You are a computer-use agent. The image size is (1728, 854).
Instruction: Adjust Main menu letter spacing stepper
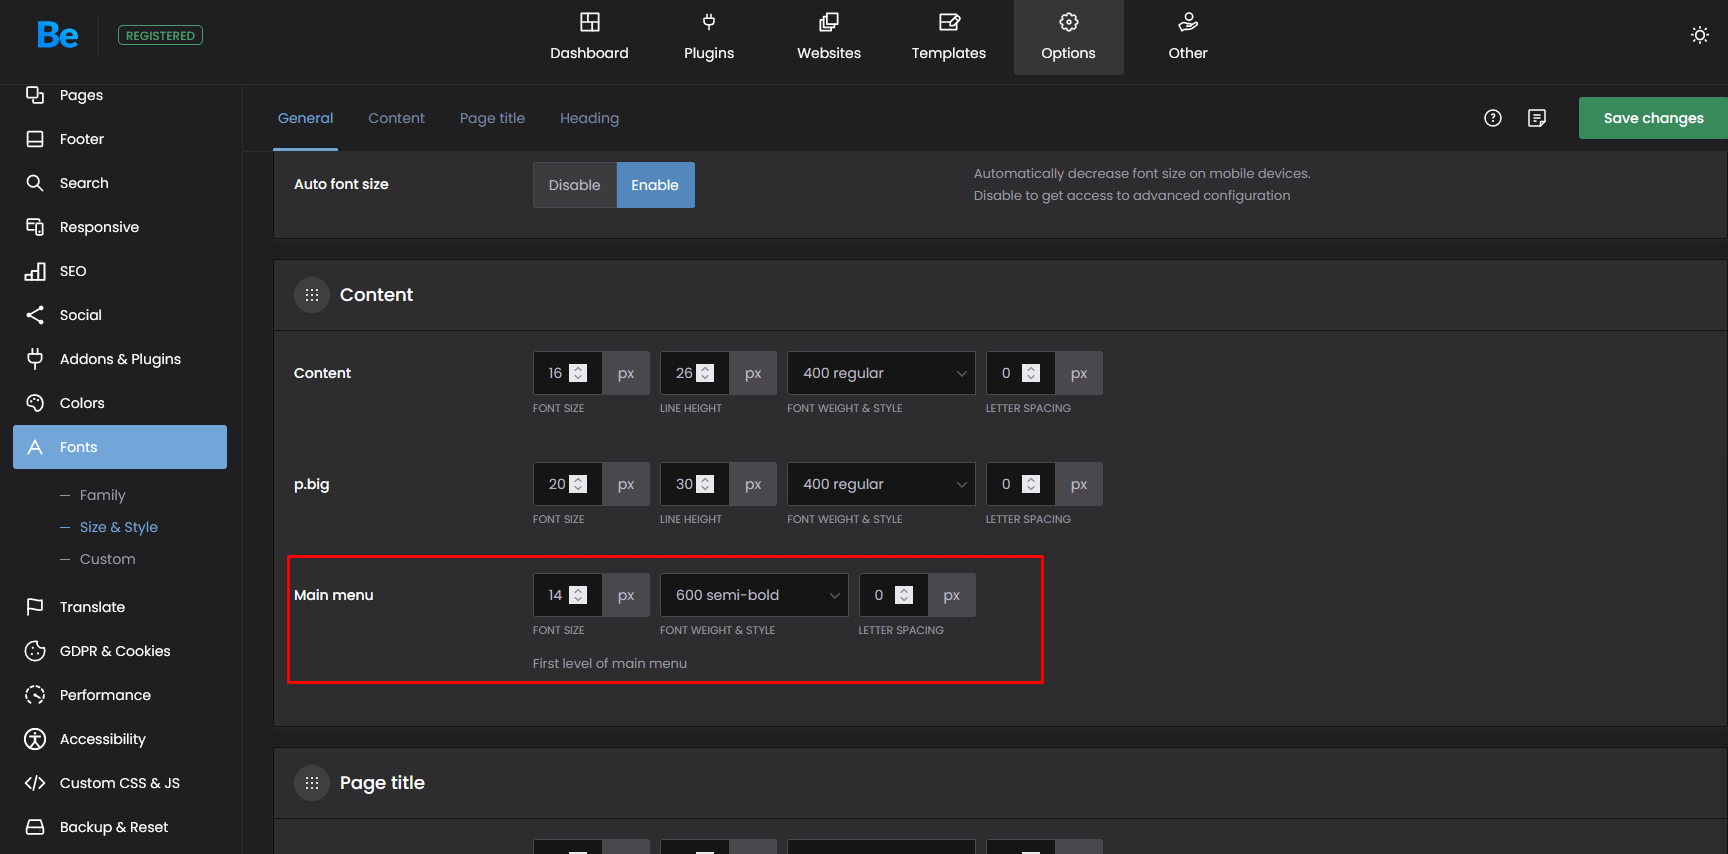[904, 595]
